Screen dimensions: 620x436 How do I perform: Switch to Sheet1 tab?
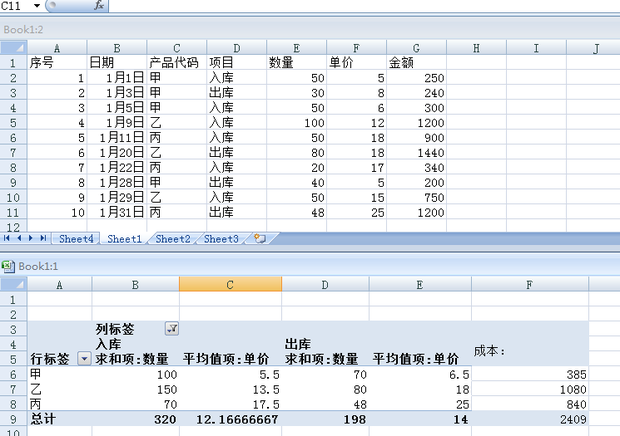click(x=124, y=239)
